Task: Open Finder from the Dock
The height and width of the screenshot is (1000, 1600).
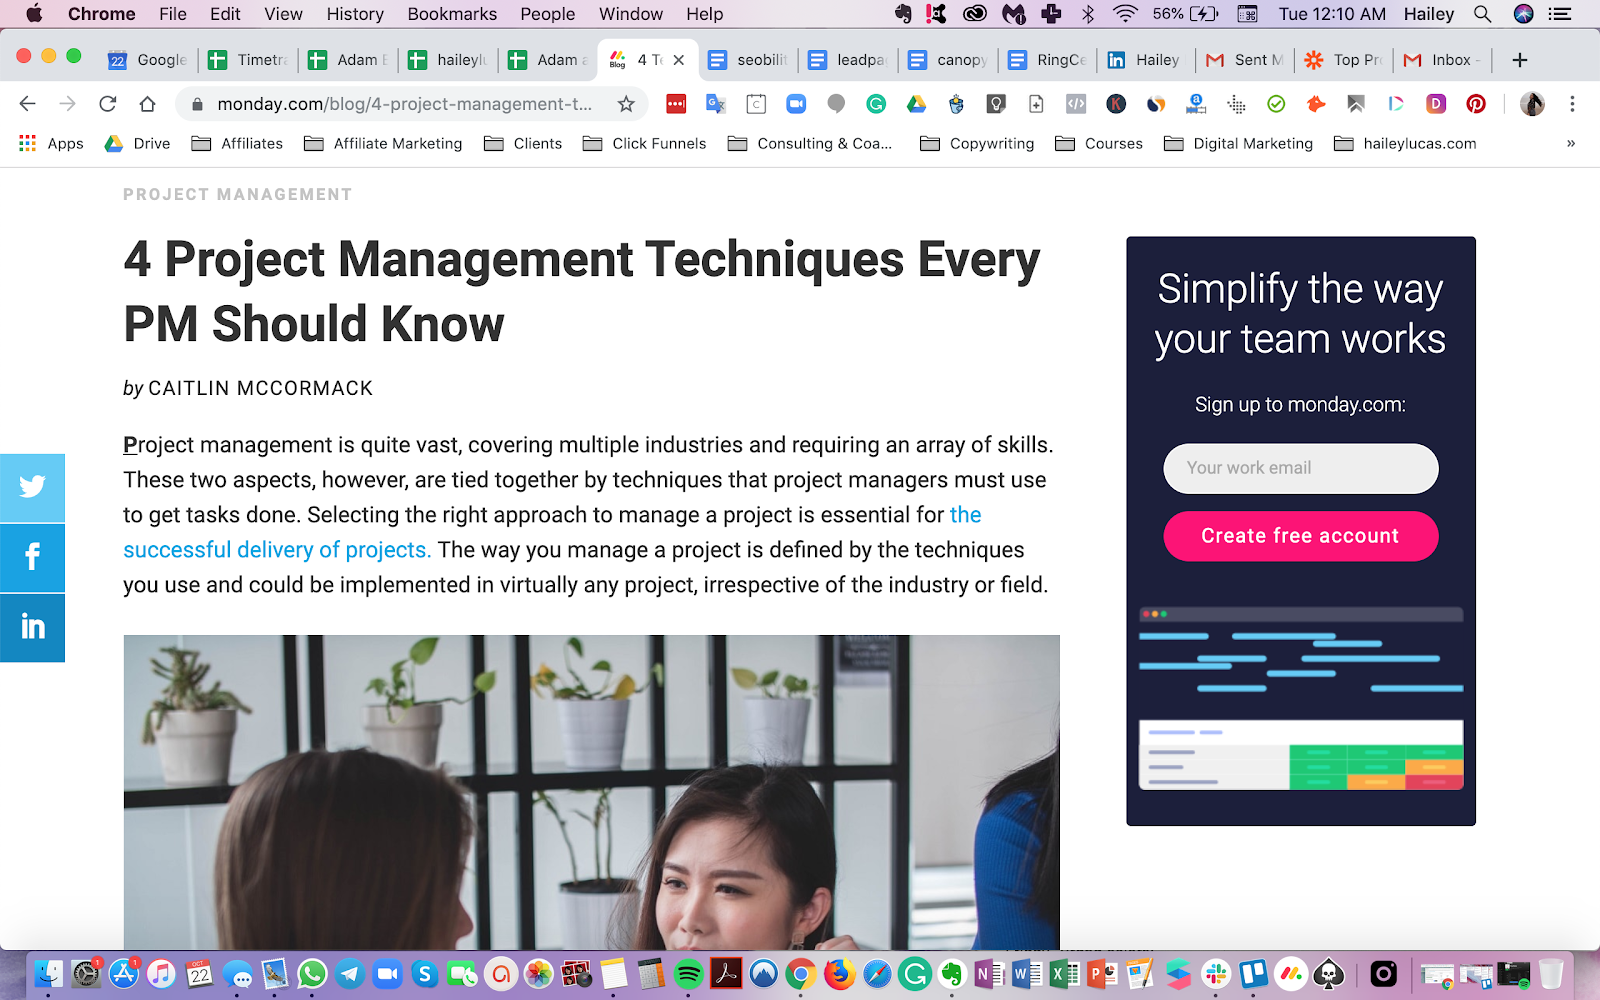Action: pos(48,973)
